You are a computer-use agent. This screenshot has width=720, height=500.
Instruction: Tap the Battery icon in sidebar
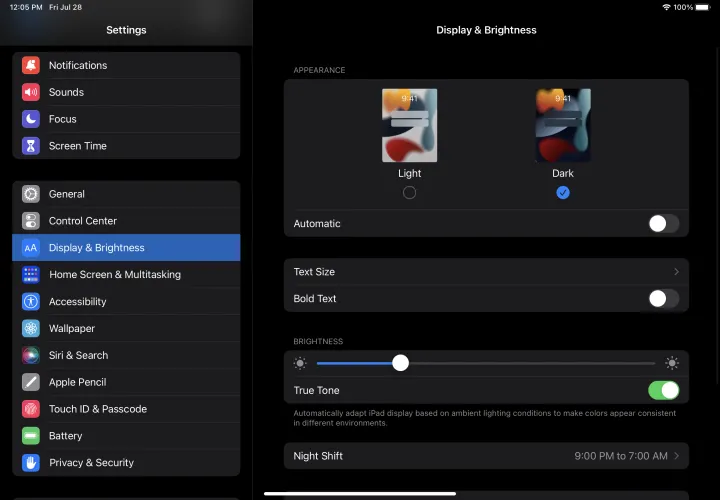click(x=31, y=436)
